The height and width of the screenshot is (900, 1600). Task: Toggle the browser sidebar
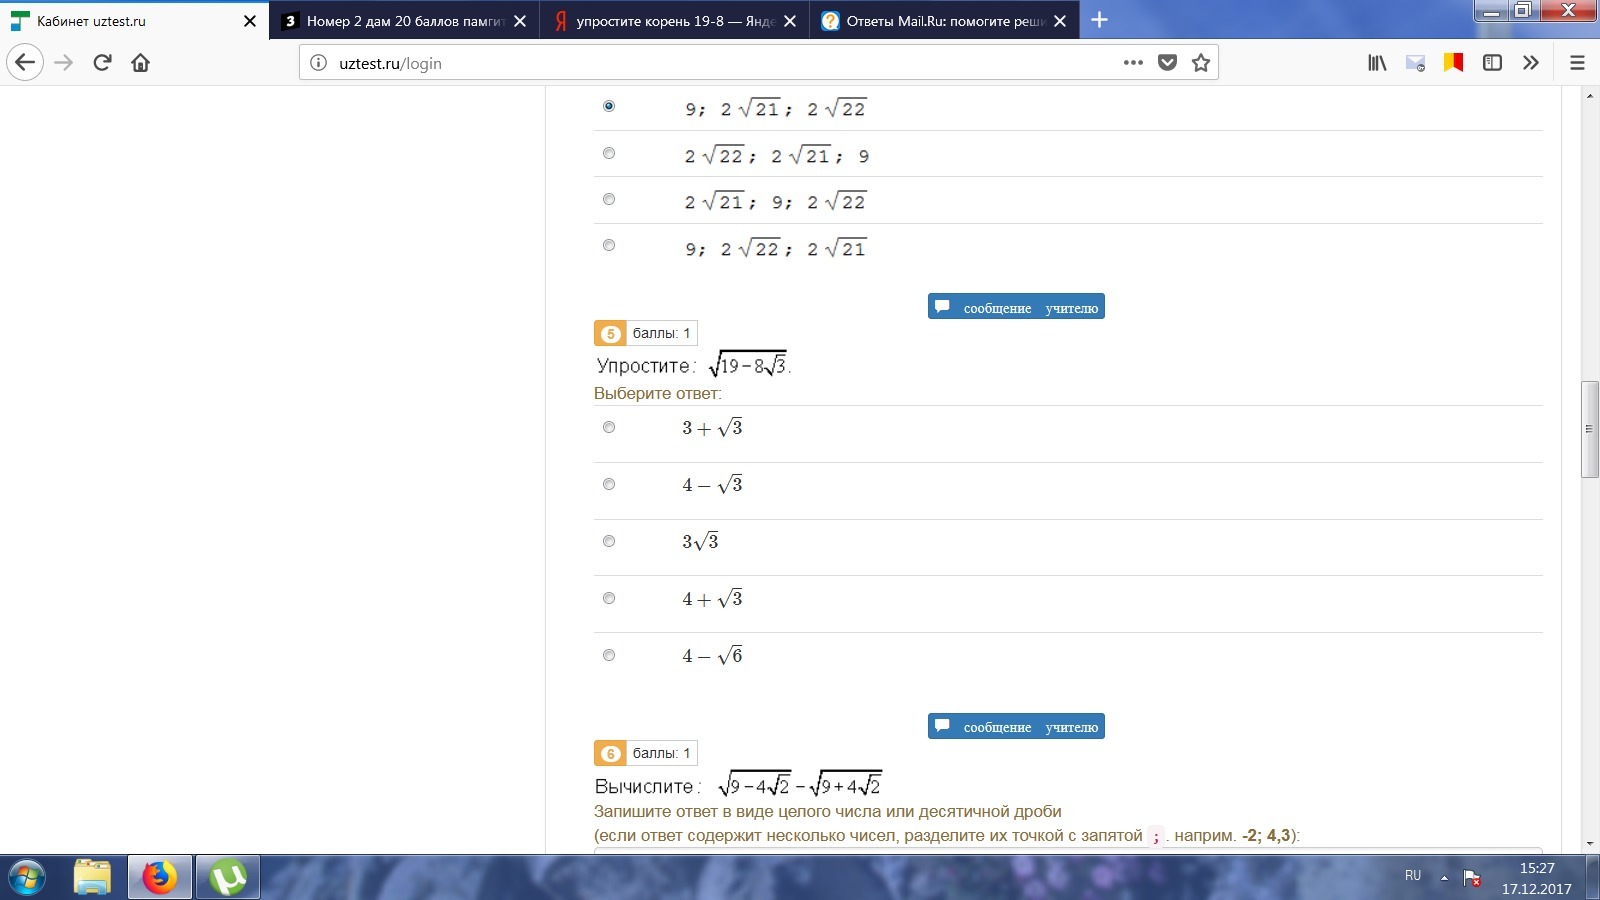point(1492,63)
